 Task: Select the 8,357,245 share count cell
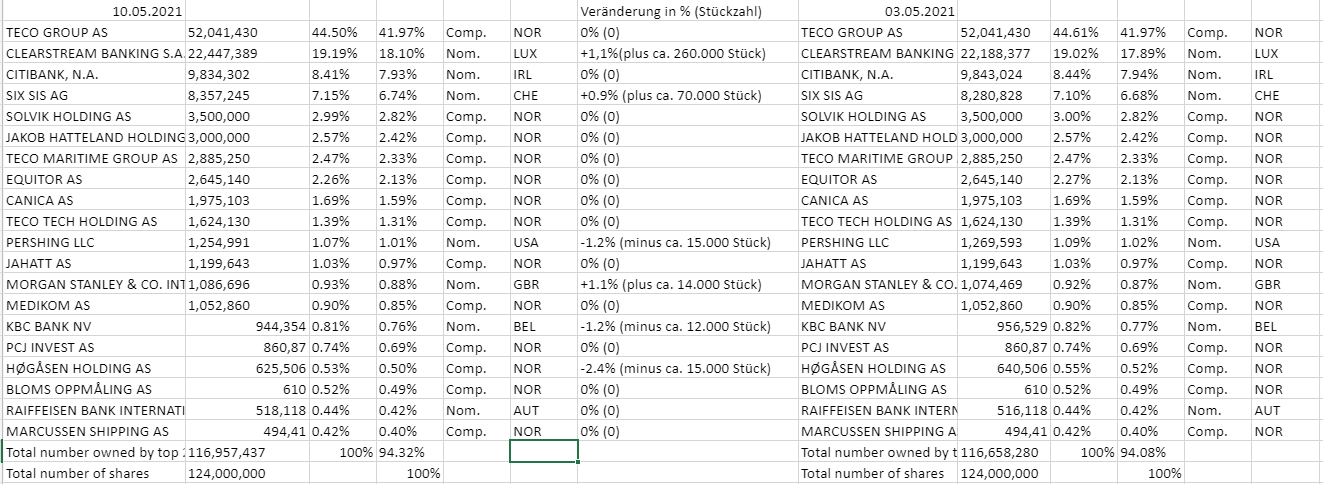click(227, 96)
